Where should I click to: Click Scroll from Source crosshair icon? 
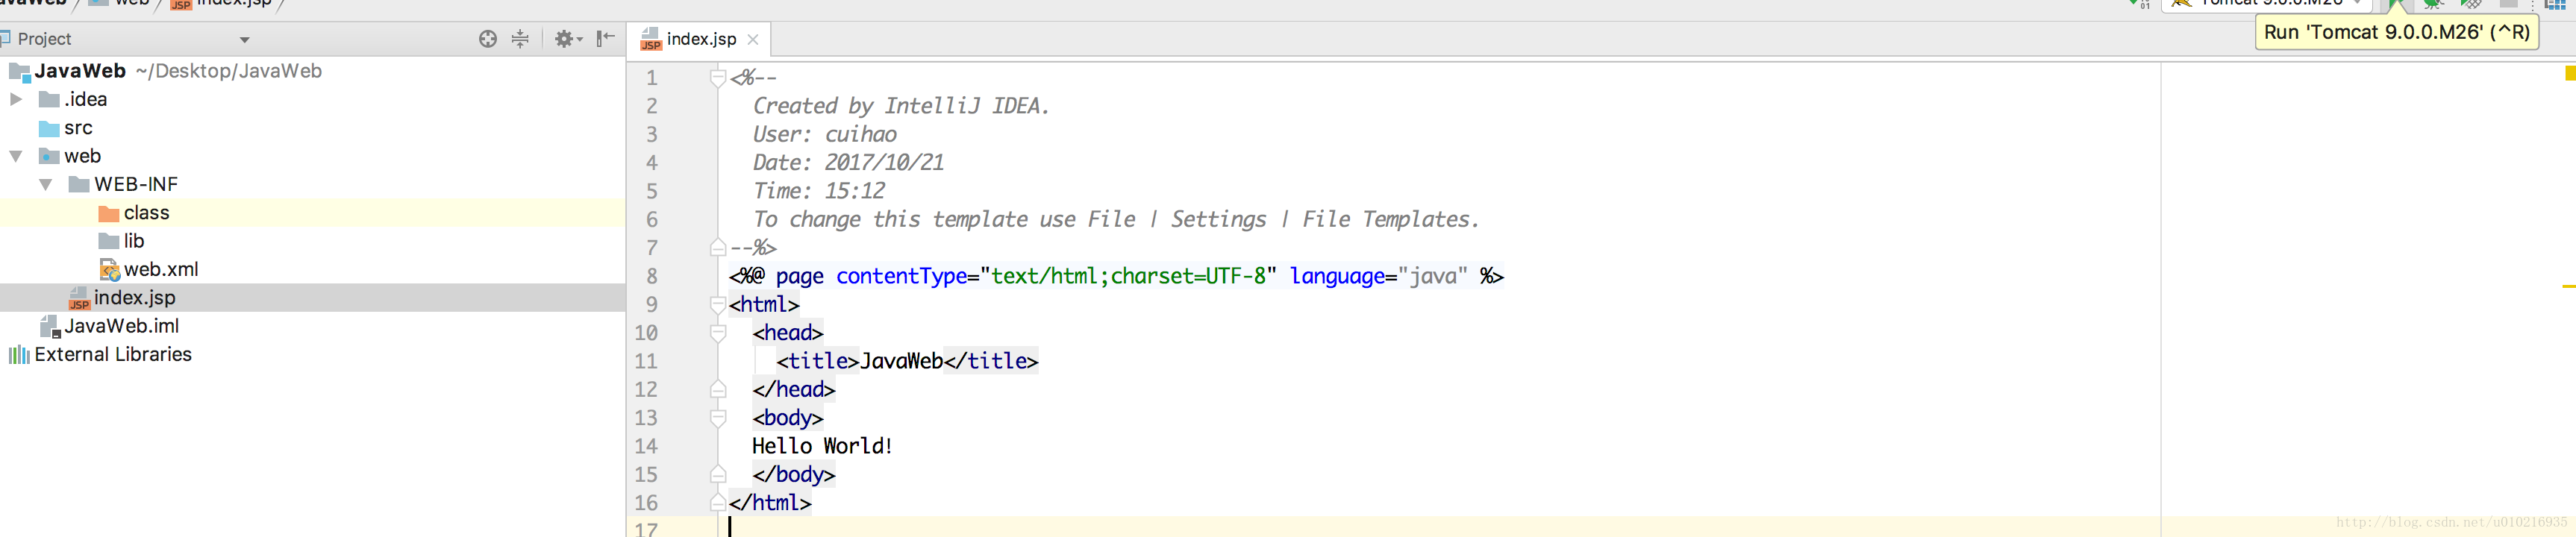click(x=487, y=39)
